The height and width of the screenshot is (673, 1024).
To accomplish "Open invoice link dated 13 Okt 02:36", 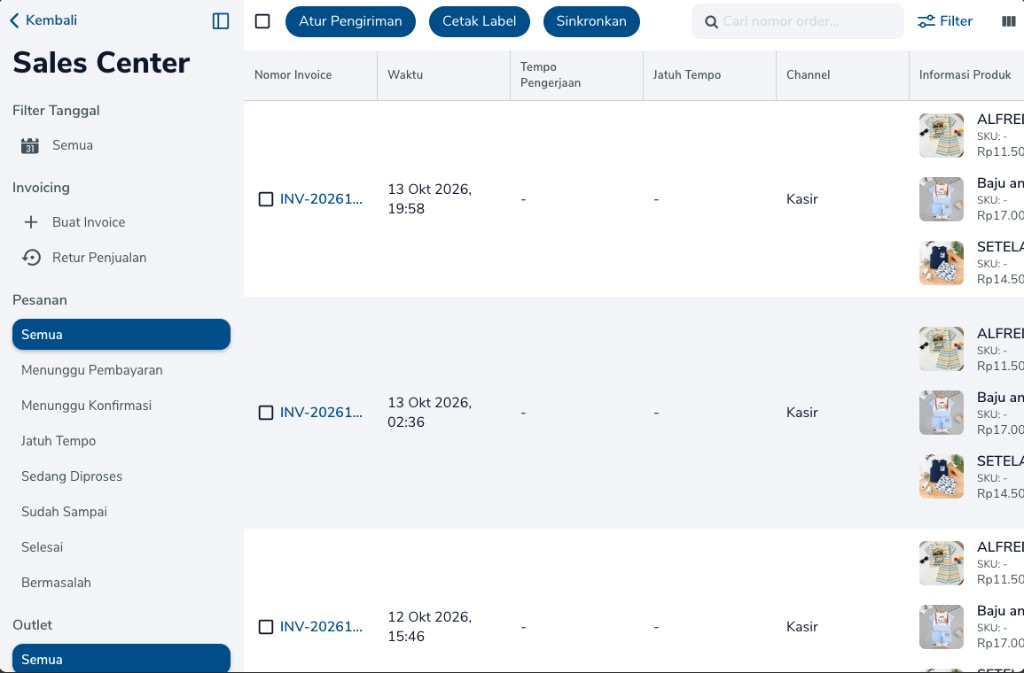I will pos(321,413).
